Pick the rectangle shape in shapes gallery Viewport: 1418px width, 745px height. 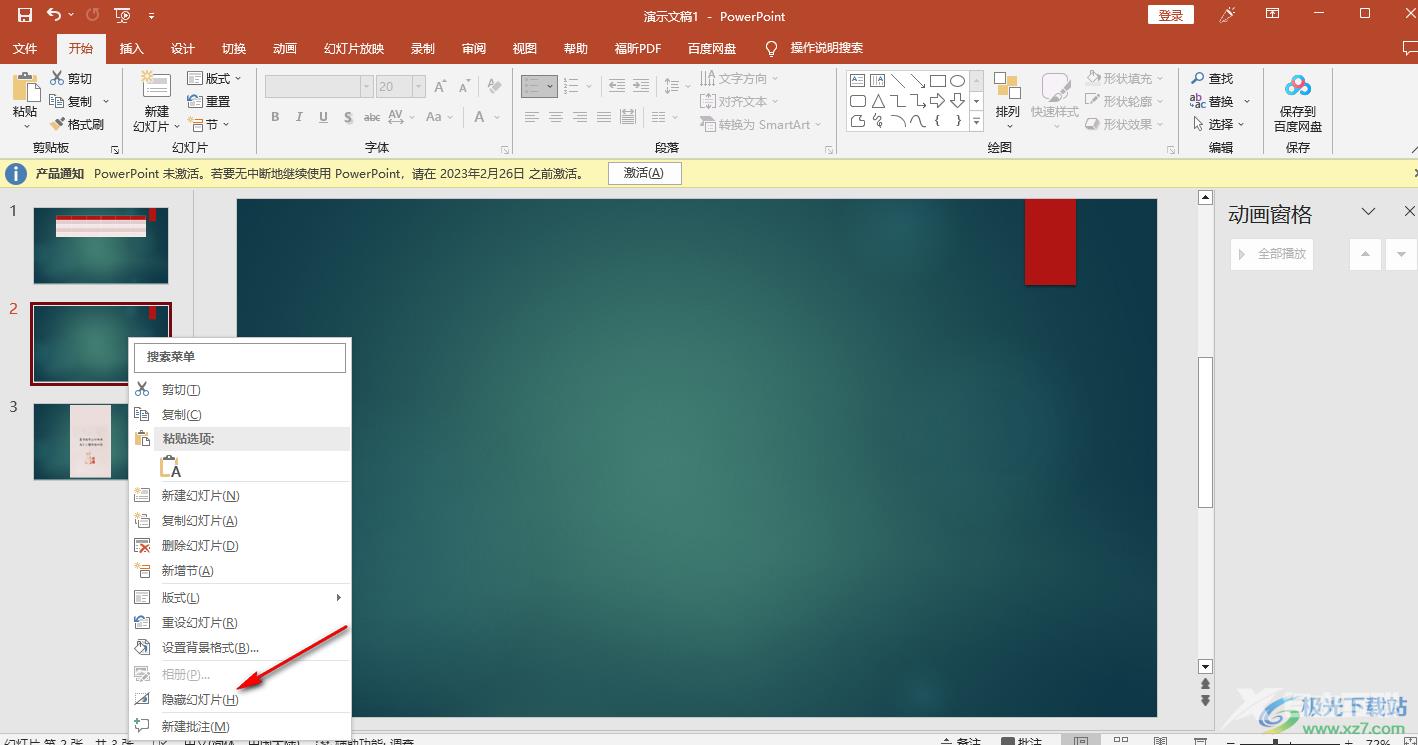coord(937,81)
